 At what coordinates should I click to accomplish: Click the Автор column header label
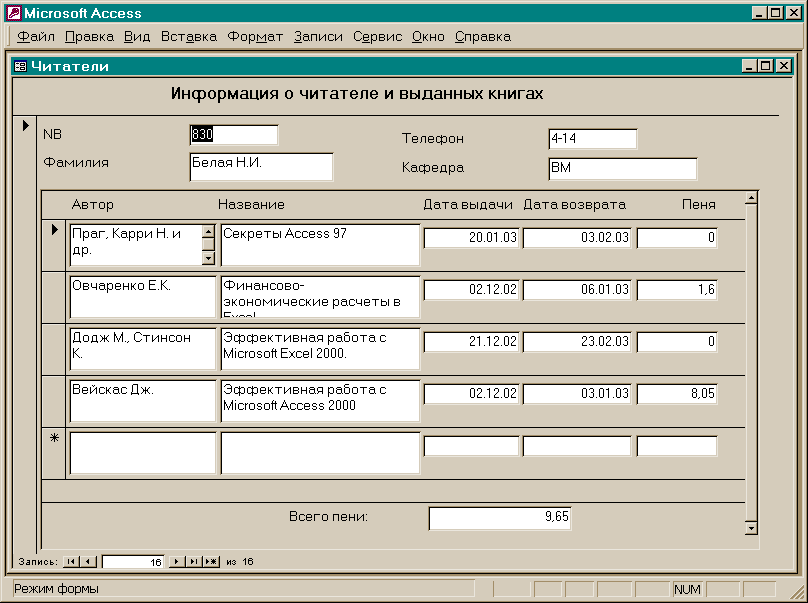(x=93, y=205)
